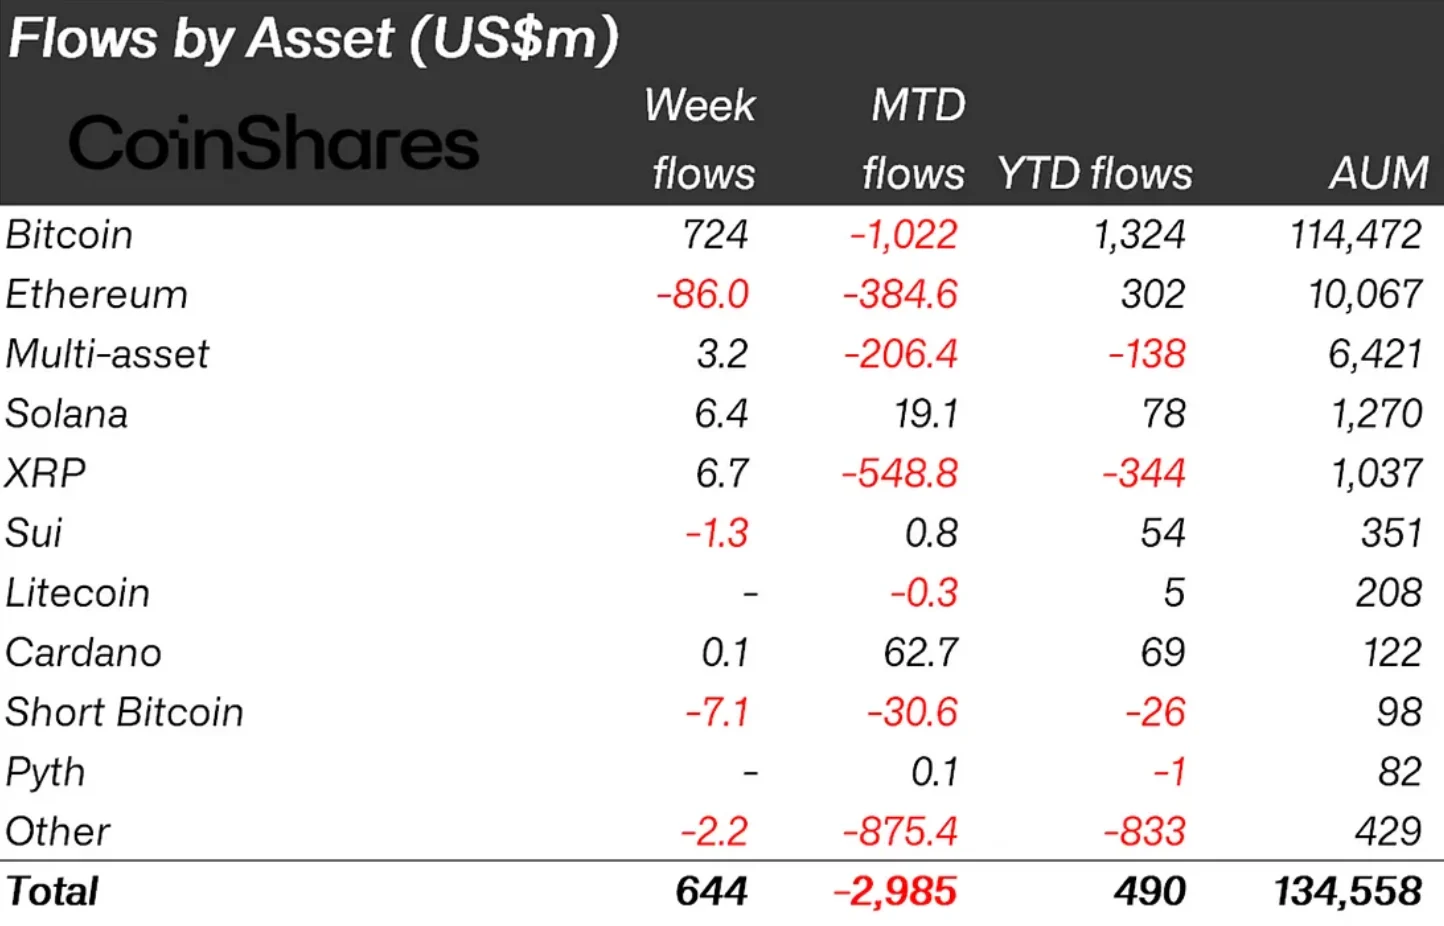Click the Short Bitcoin row label
The image size is (1444, 926).
pyautogui.click(x=124, y=712)
